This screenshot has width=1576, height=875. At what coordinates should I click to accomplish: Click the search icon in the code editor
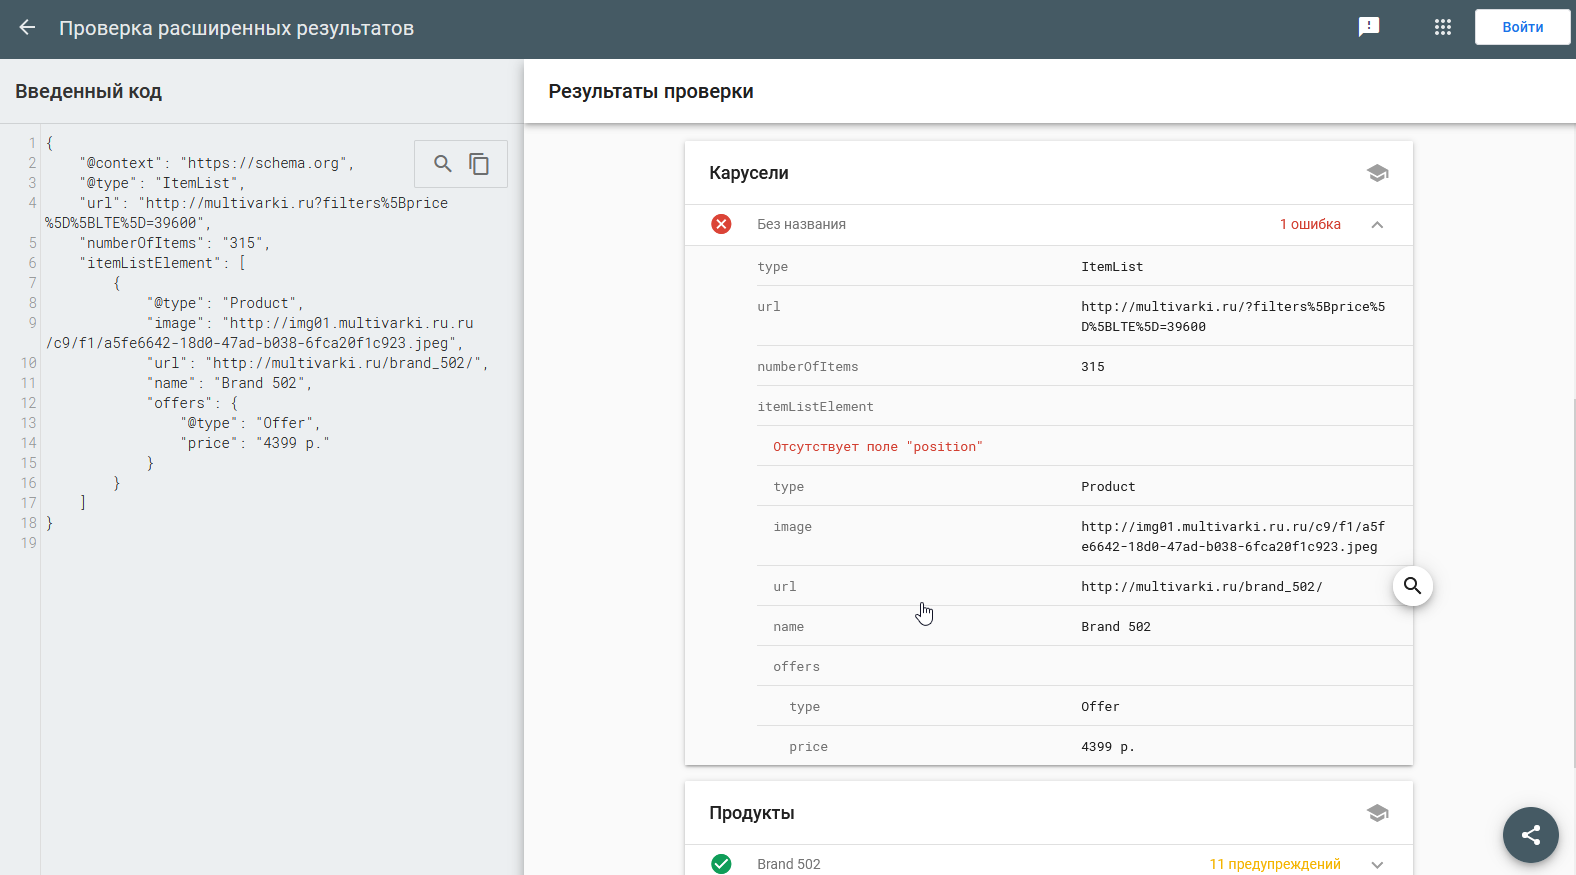(442, 164)
